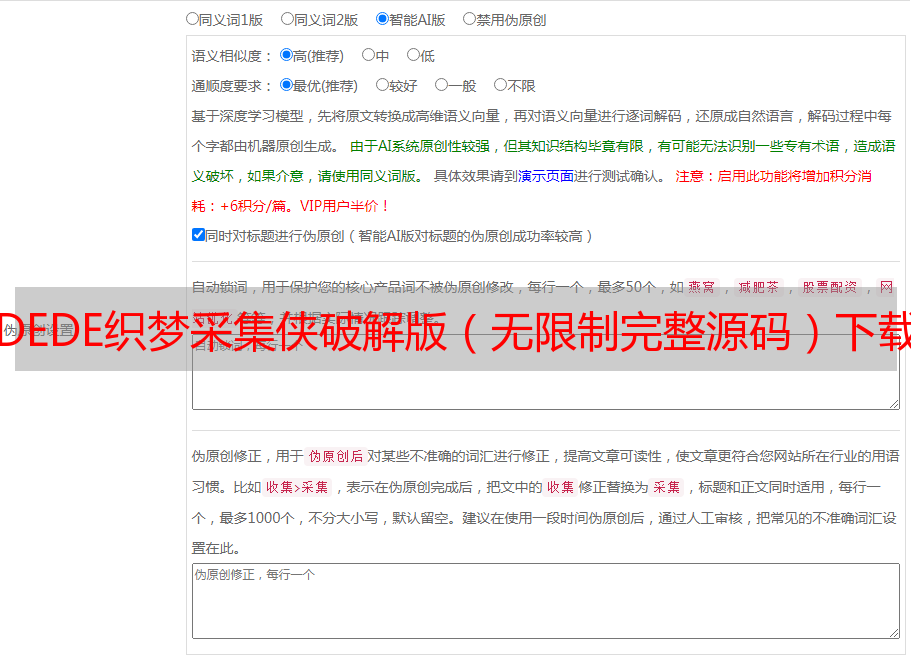Image resolution: width=911 pixels, height=658 pixels.
Task: Click the 伪原创后 highlighted term
Action: point(336,456)
